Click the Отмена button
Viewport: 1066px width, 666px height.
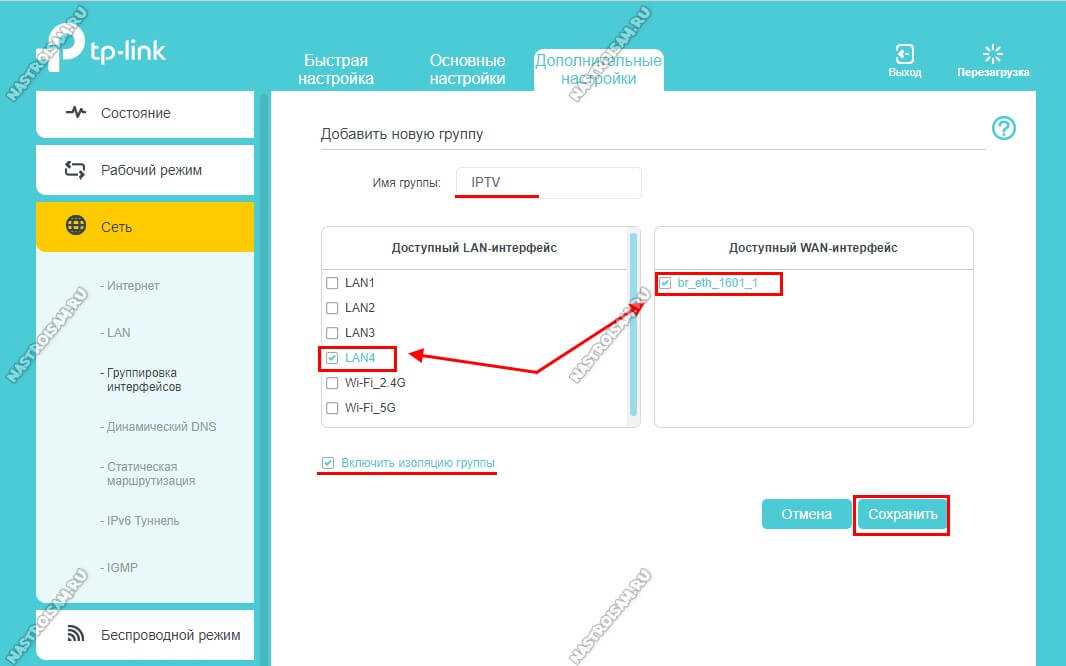pos(806,514)
